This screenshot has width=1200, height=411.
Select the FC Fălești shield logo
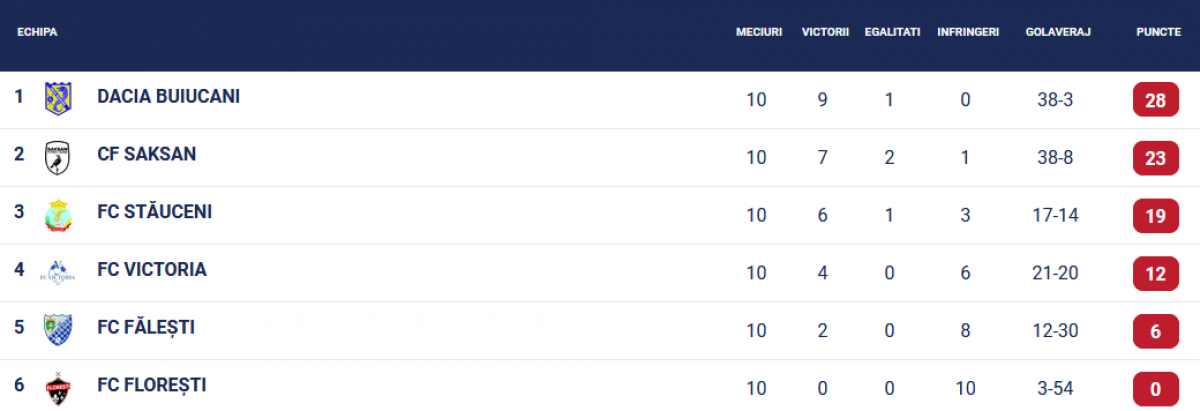click(x=58, y=330)
